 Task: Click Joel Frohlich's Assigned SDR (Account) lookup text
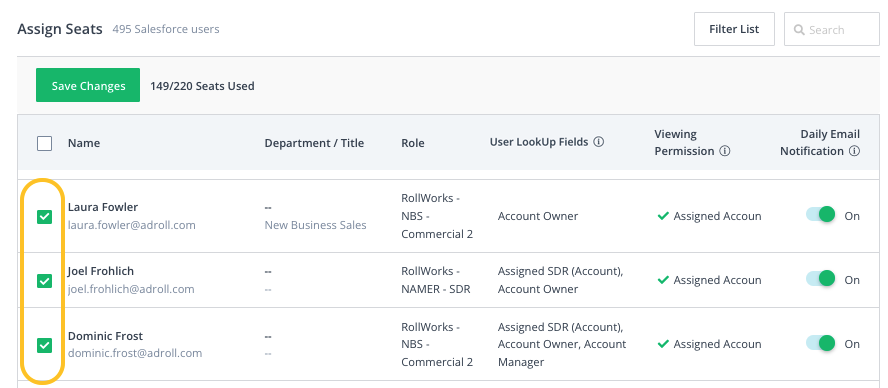[x=561, y=271]
